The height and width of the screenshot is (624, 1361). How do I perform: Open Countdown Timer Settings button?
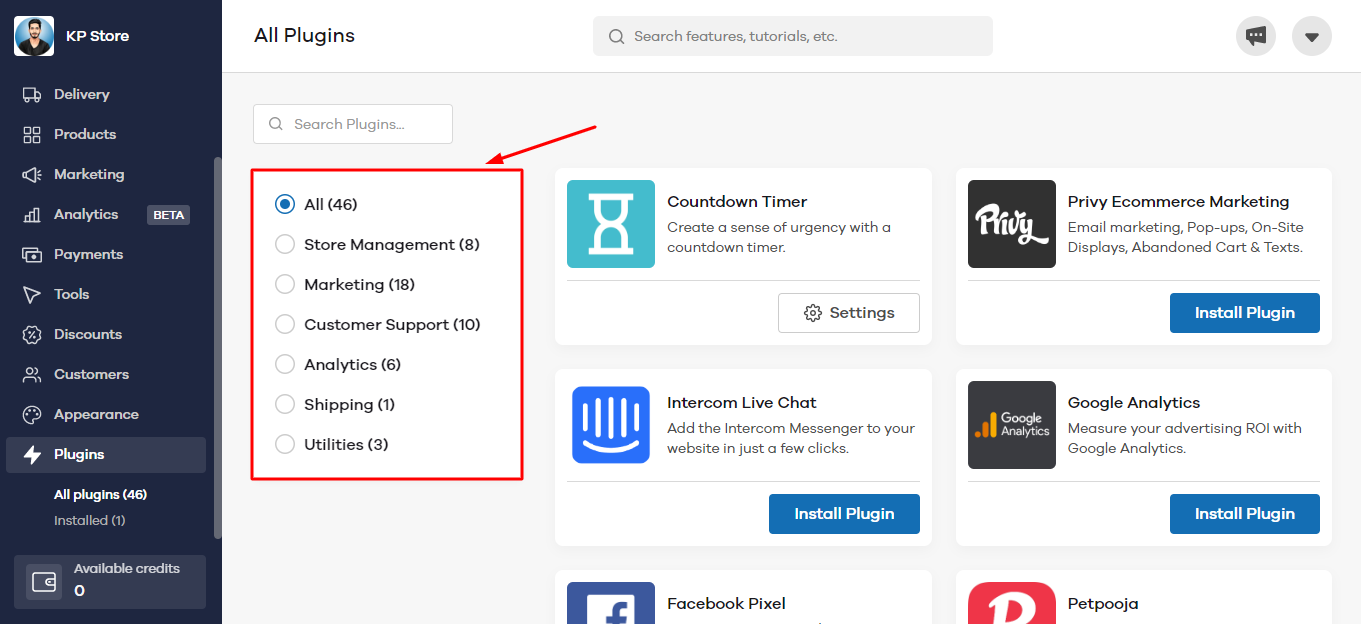coord(848,313)
